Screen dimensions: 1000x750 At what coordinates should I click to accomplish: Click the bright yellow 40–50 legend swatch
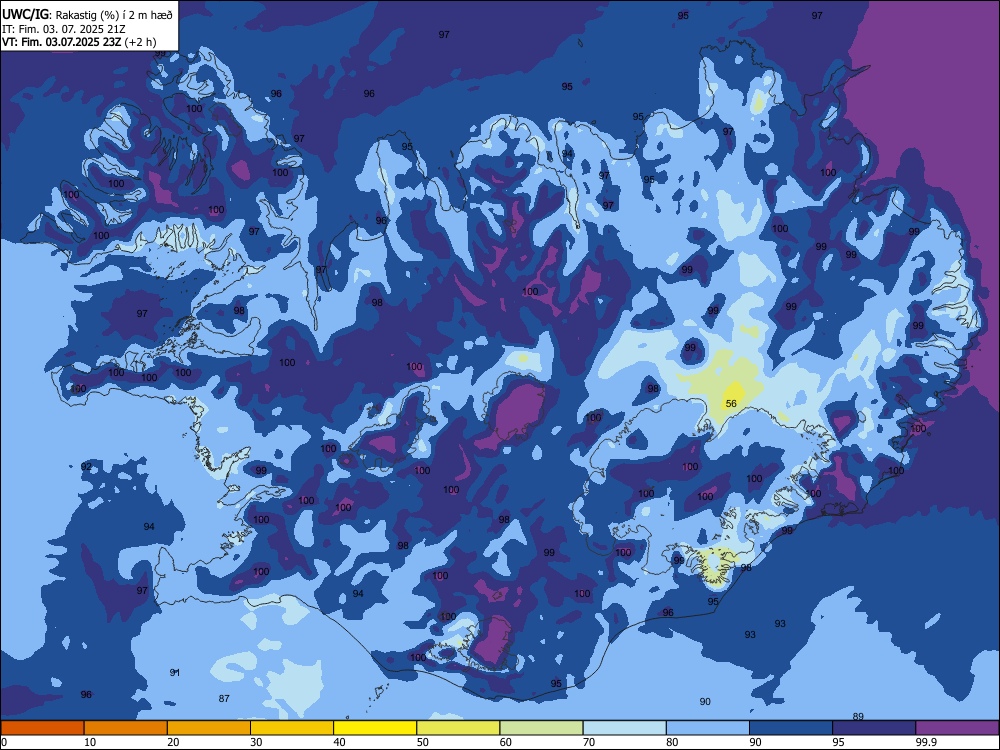[x=375, y=728]
